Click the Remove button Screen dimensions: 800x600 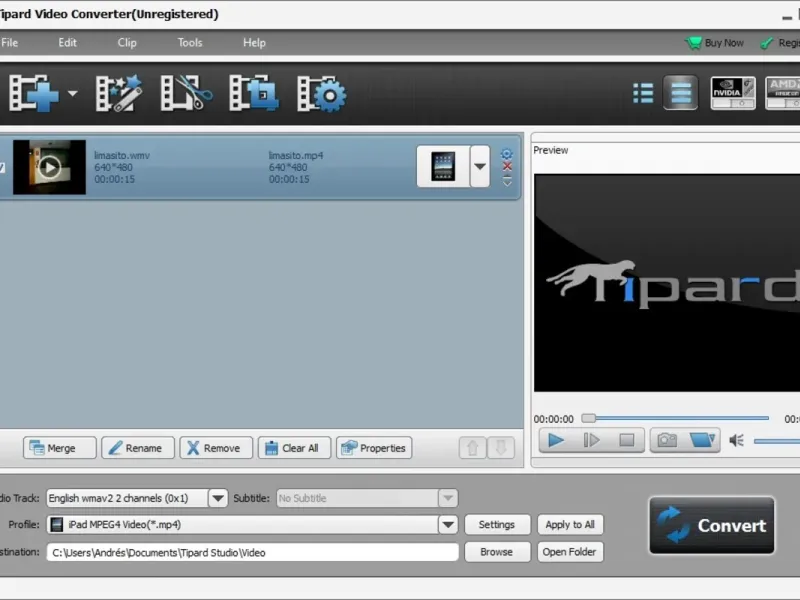coord(216,448)
